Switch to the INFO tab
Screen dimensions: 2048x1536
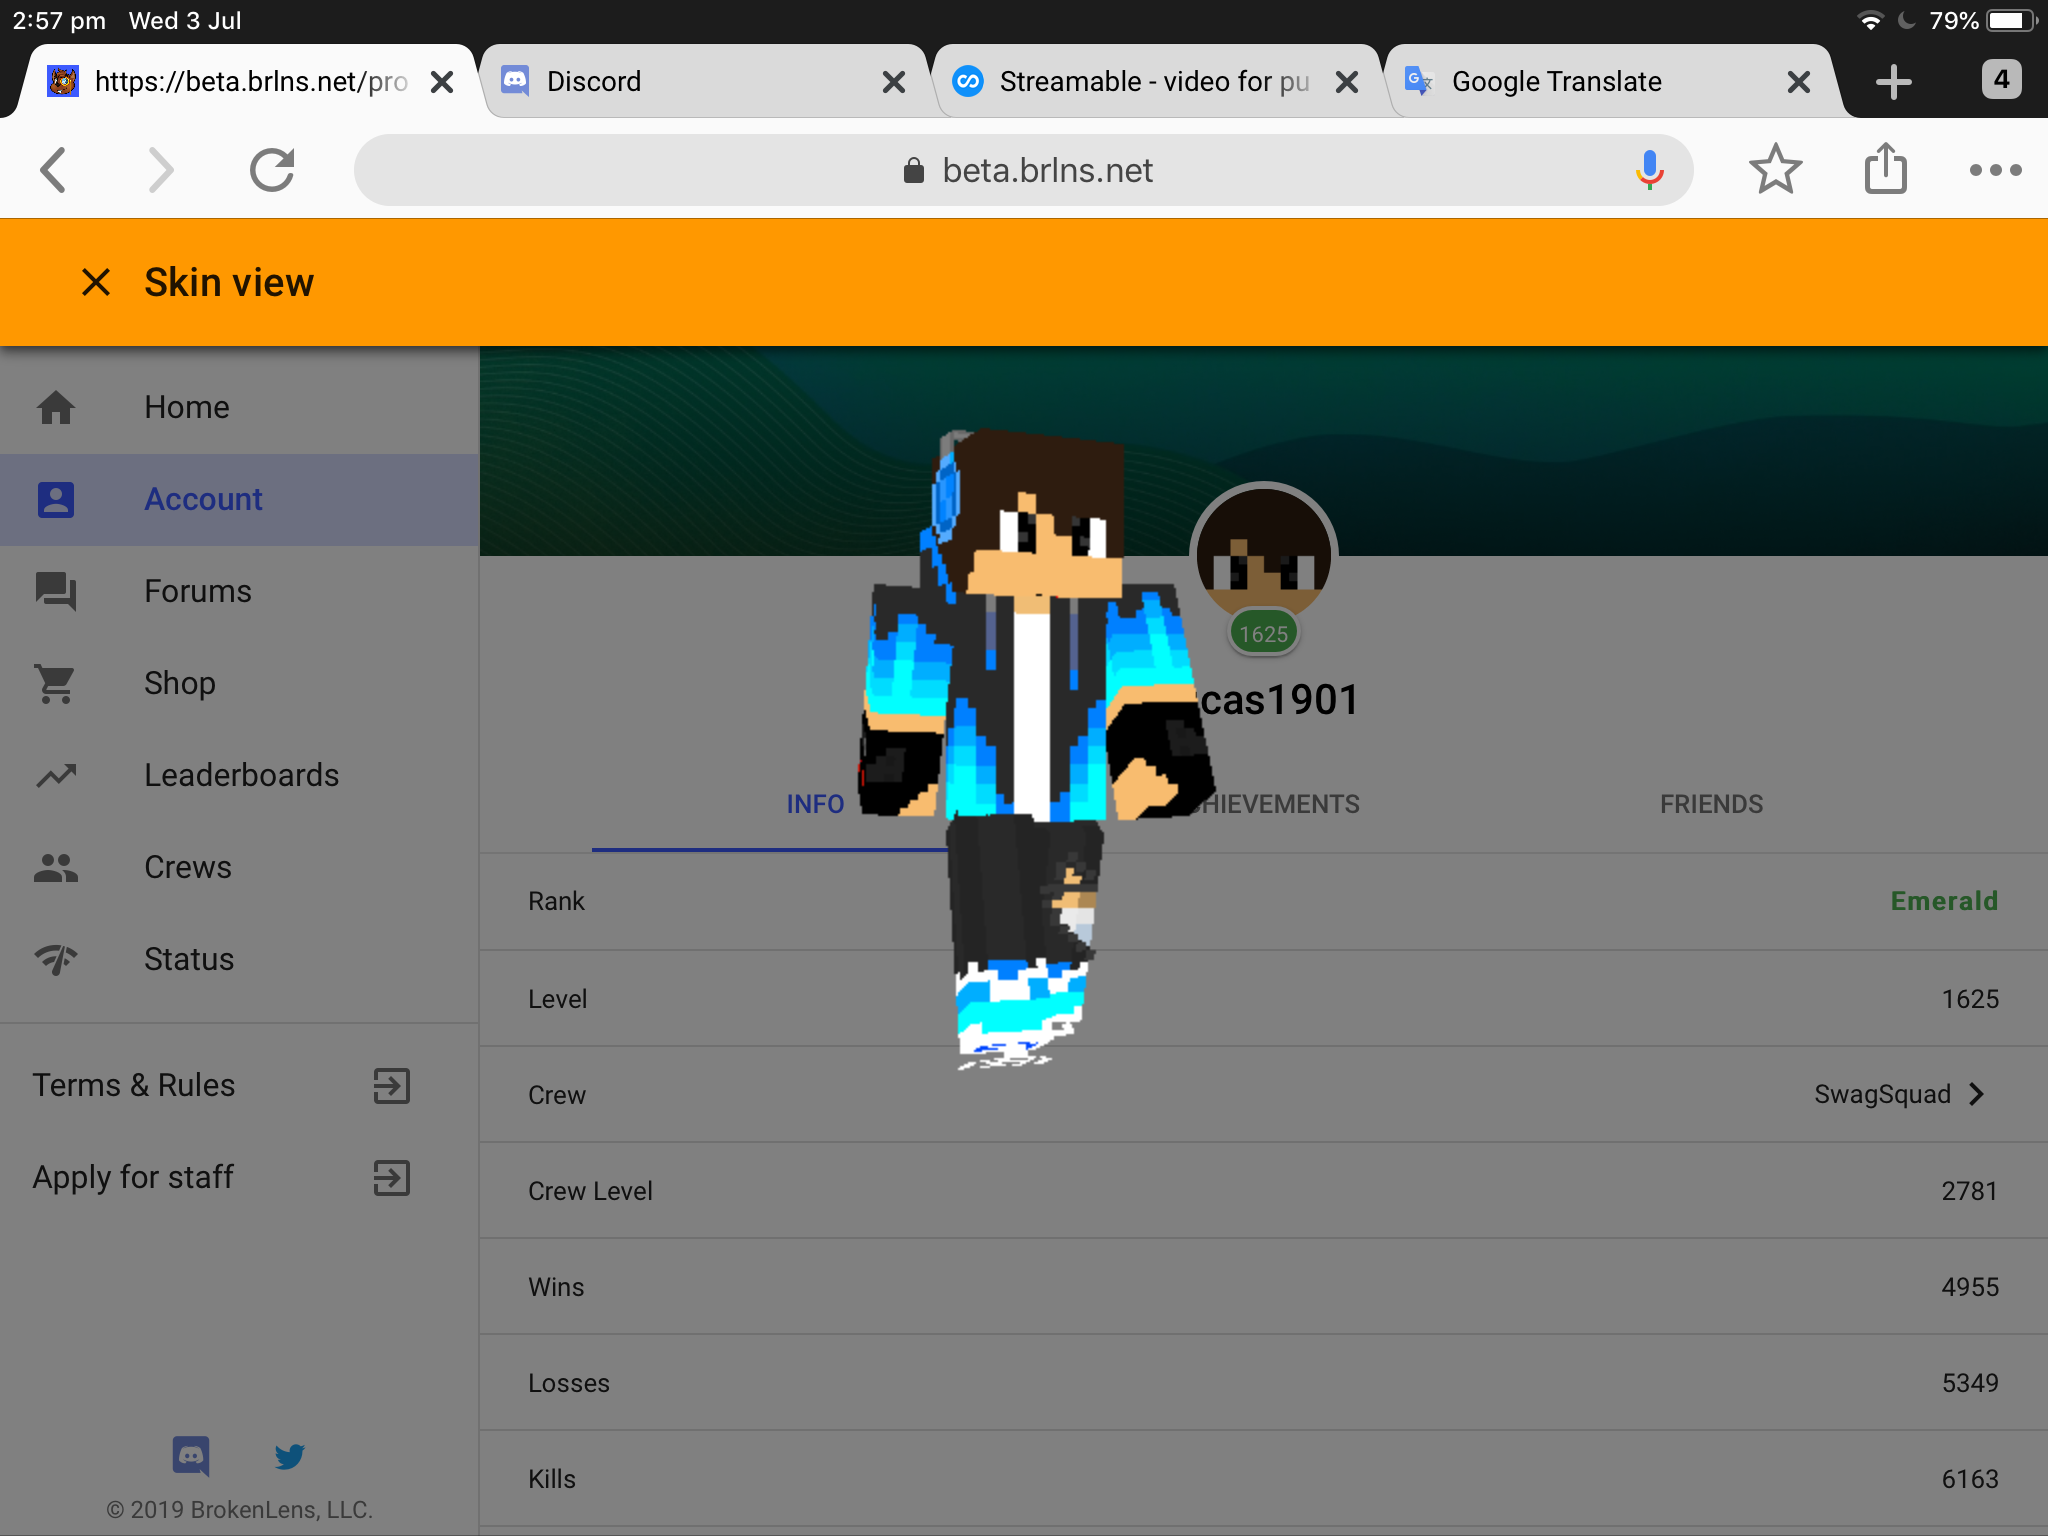[x=815, y=805]
